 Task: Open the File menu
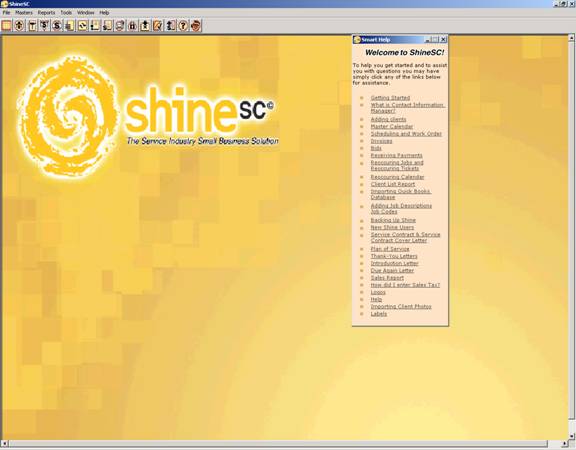coord(6,12)
